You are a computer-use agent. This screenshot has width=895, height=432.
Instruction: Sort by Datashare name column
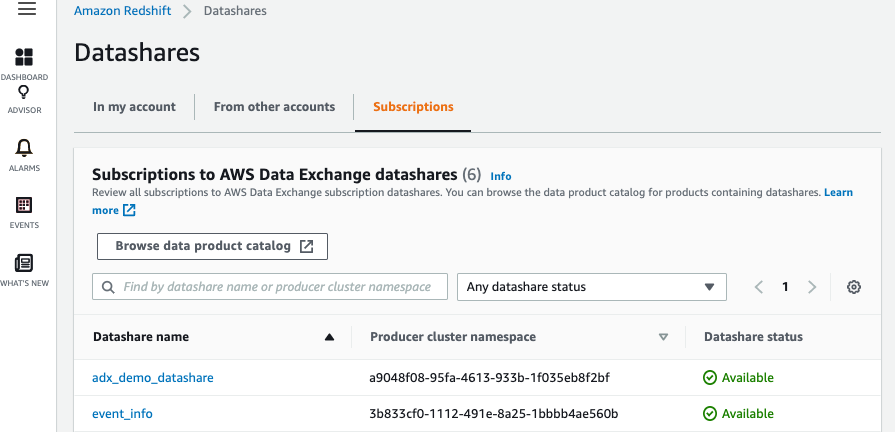coord(329,337)
